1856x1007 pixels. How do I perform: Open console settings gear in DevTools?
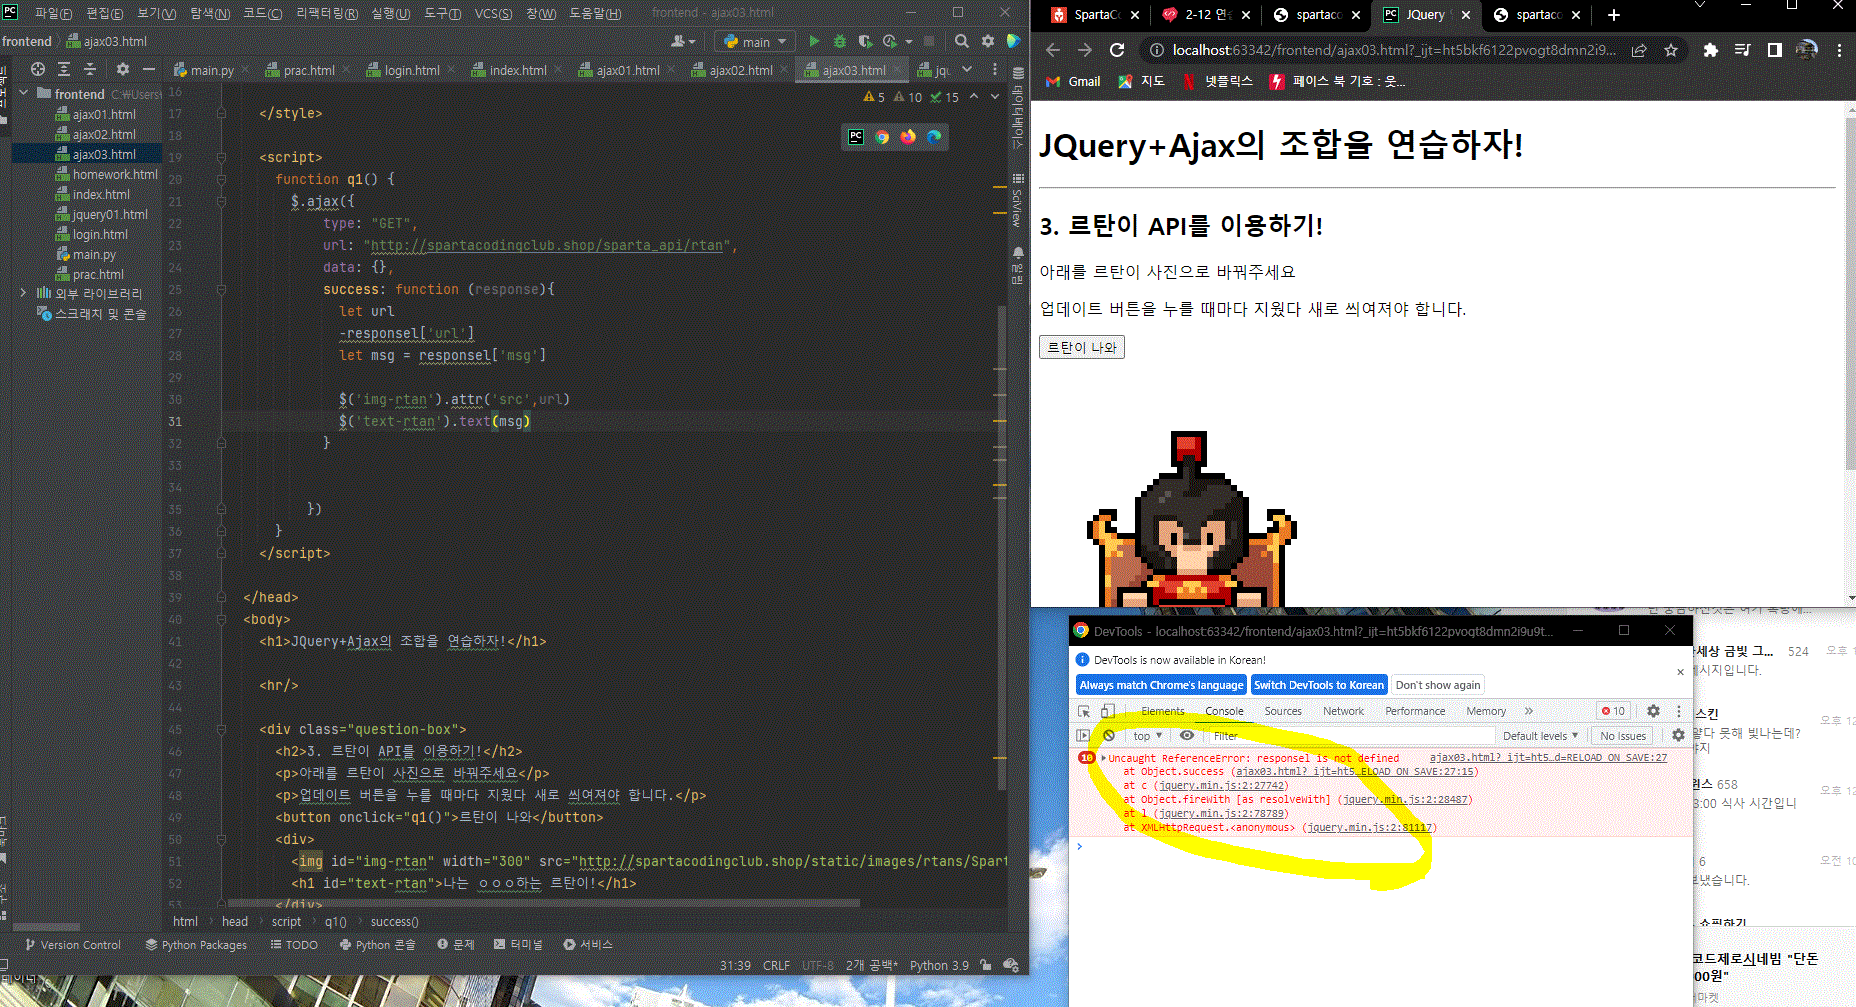pyautogui.click(x=1678, y=735)
